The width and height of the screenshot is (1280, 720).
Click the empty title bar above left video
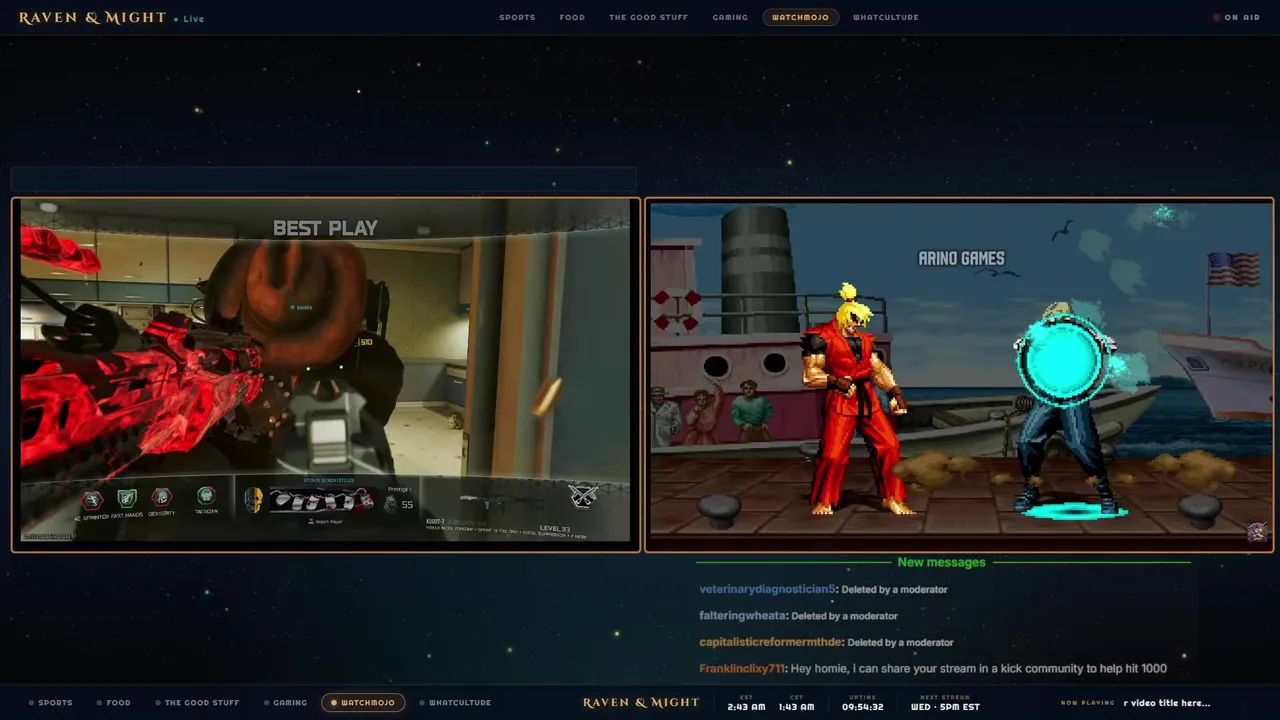[323, 179]
